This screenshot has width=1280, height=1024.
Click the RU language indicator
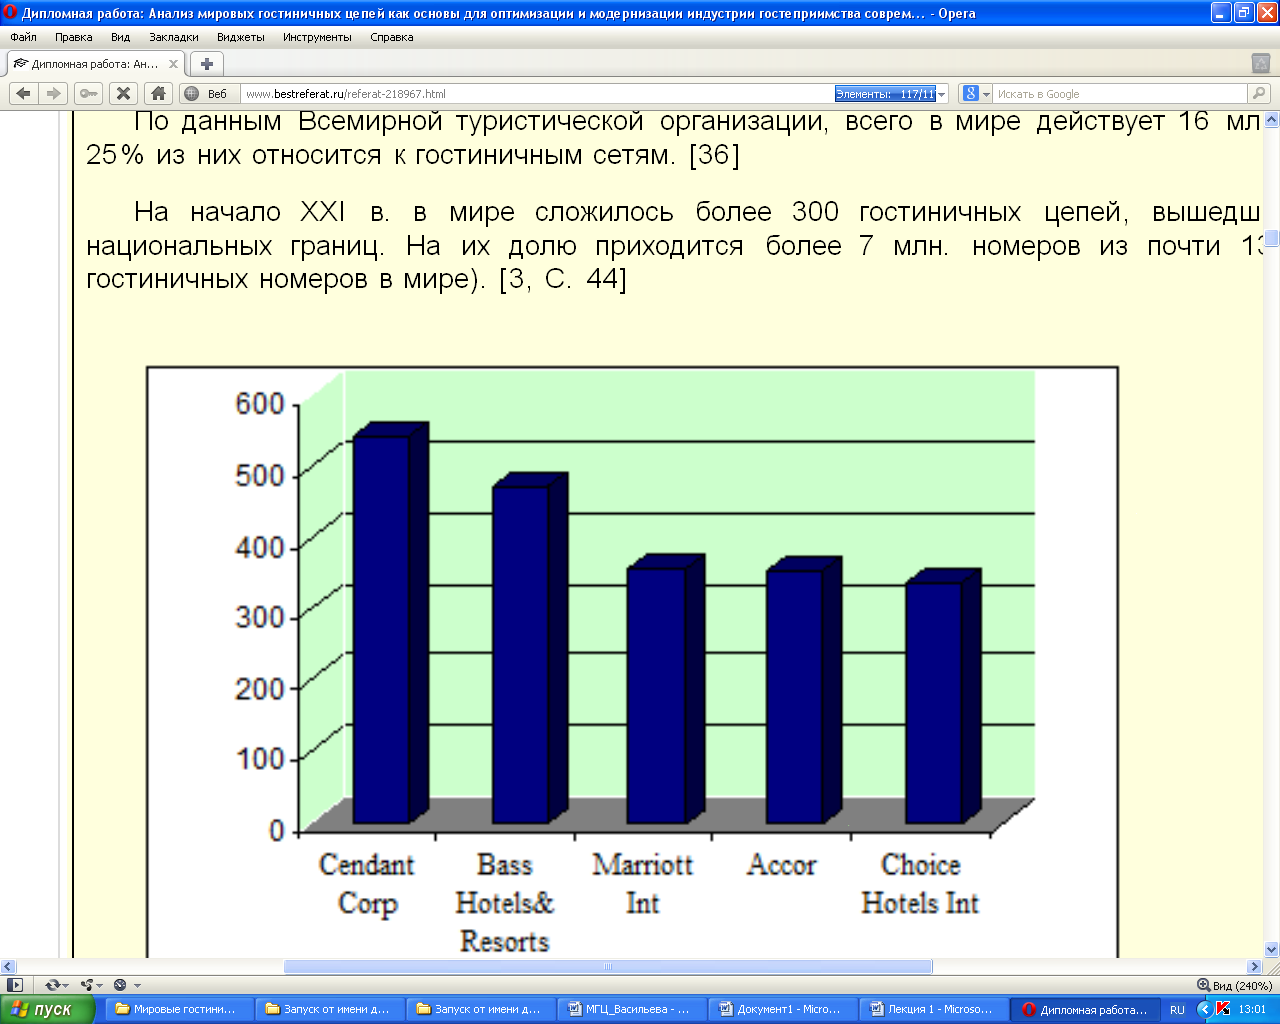[1177, 1010]
